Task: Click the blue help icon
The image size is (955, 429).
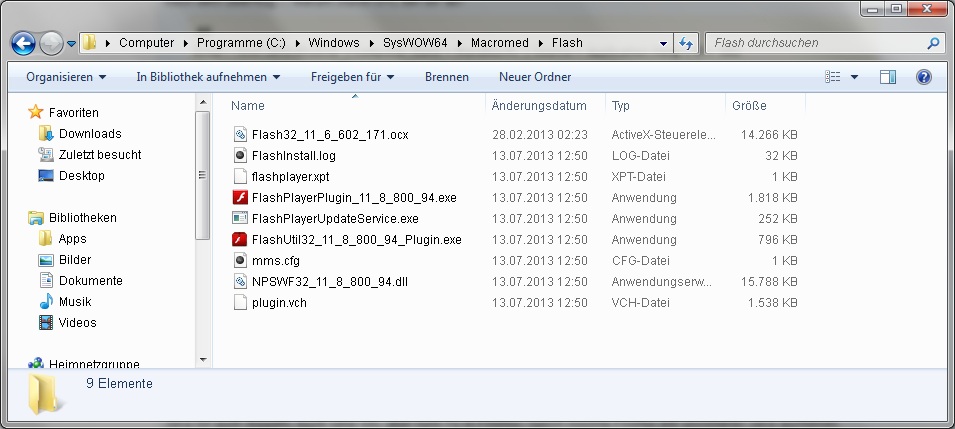Action: (x=923, y=77)
